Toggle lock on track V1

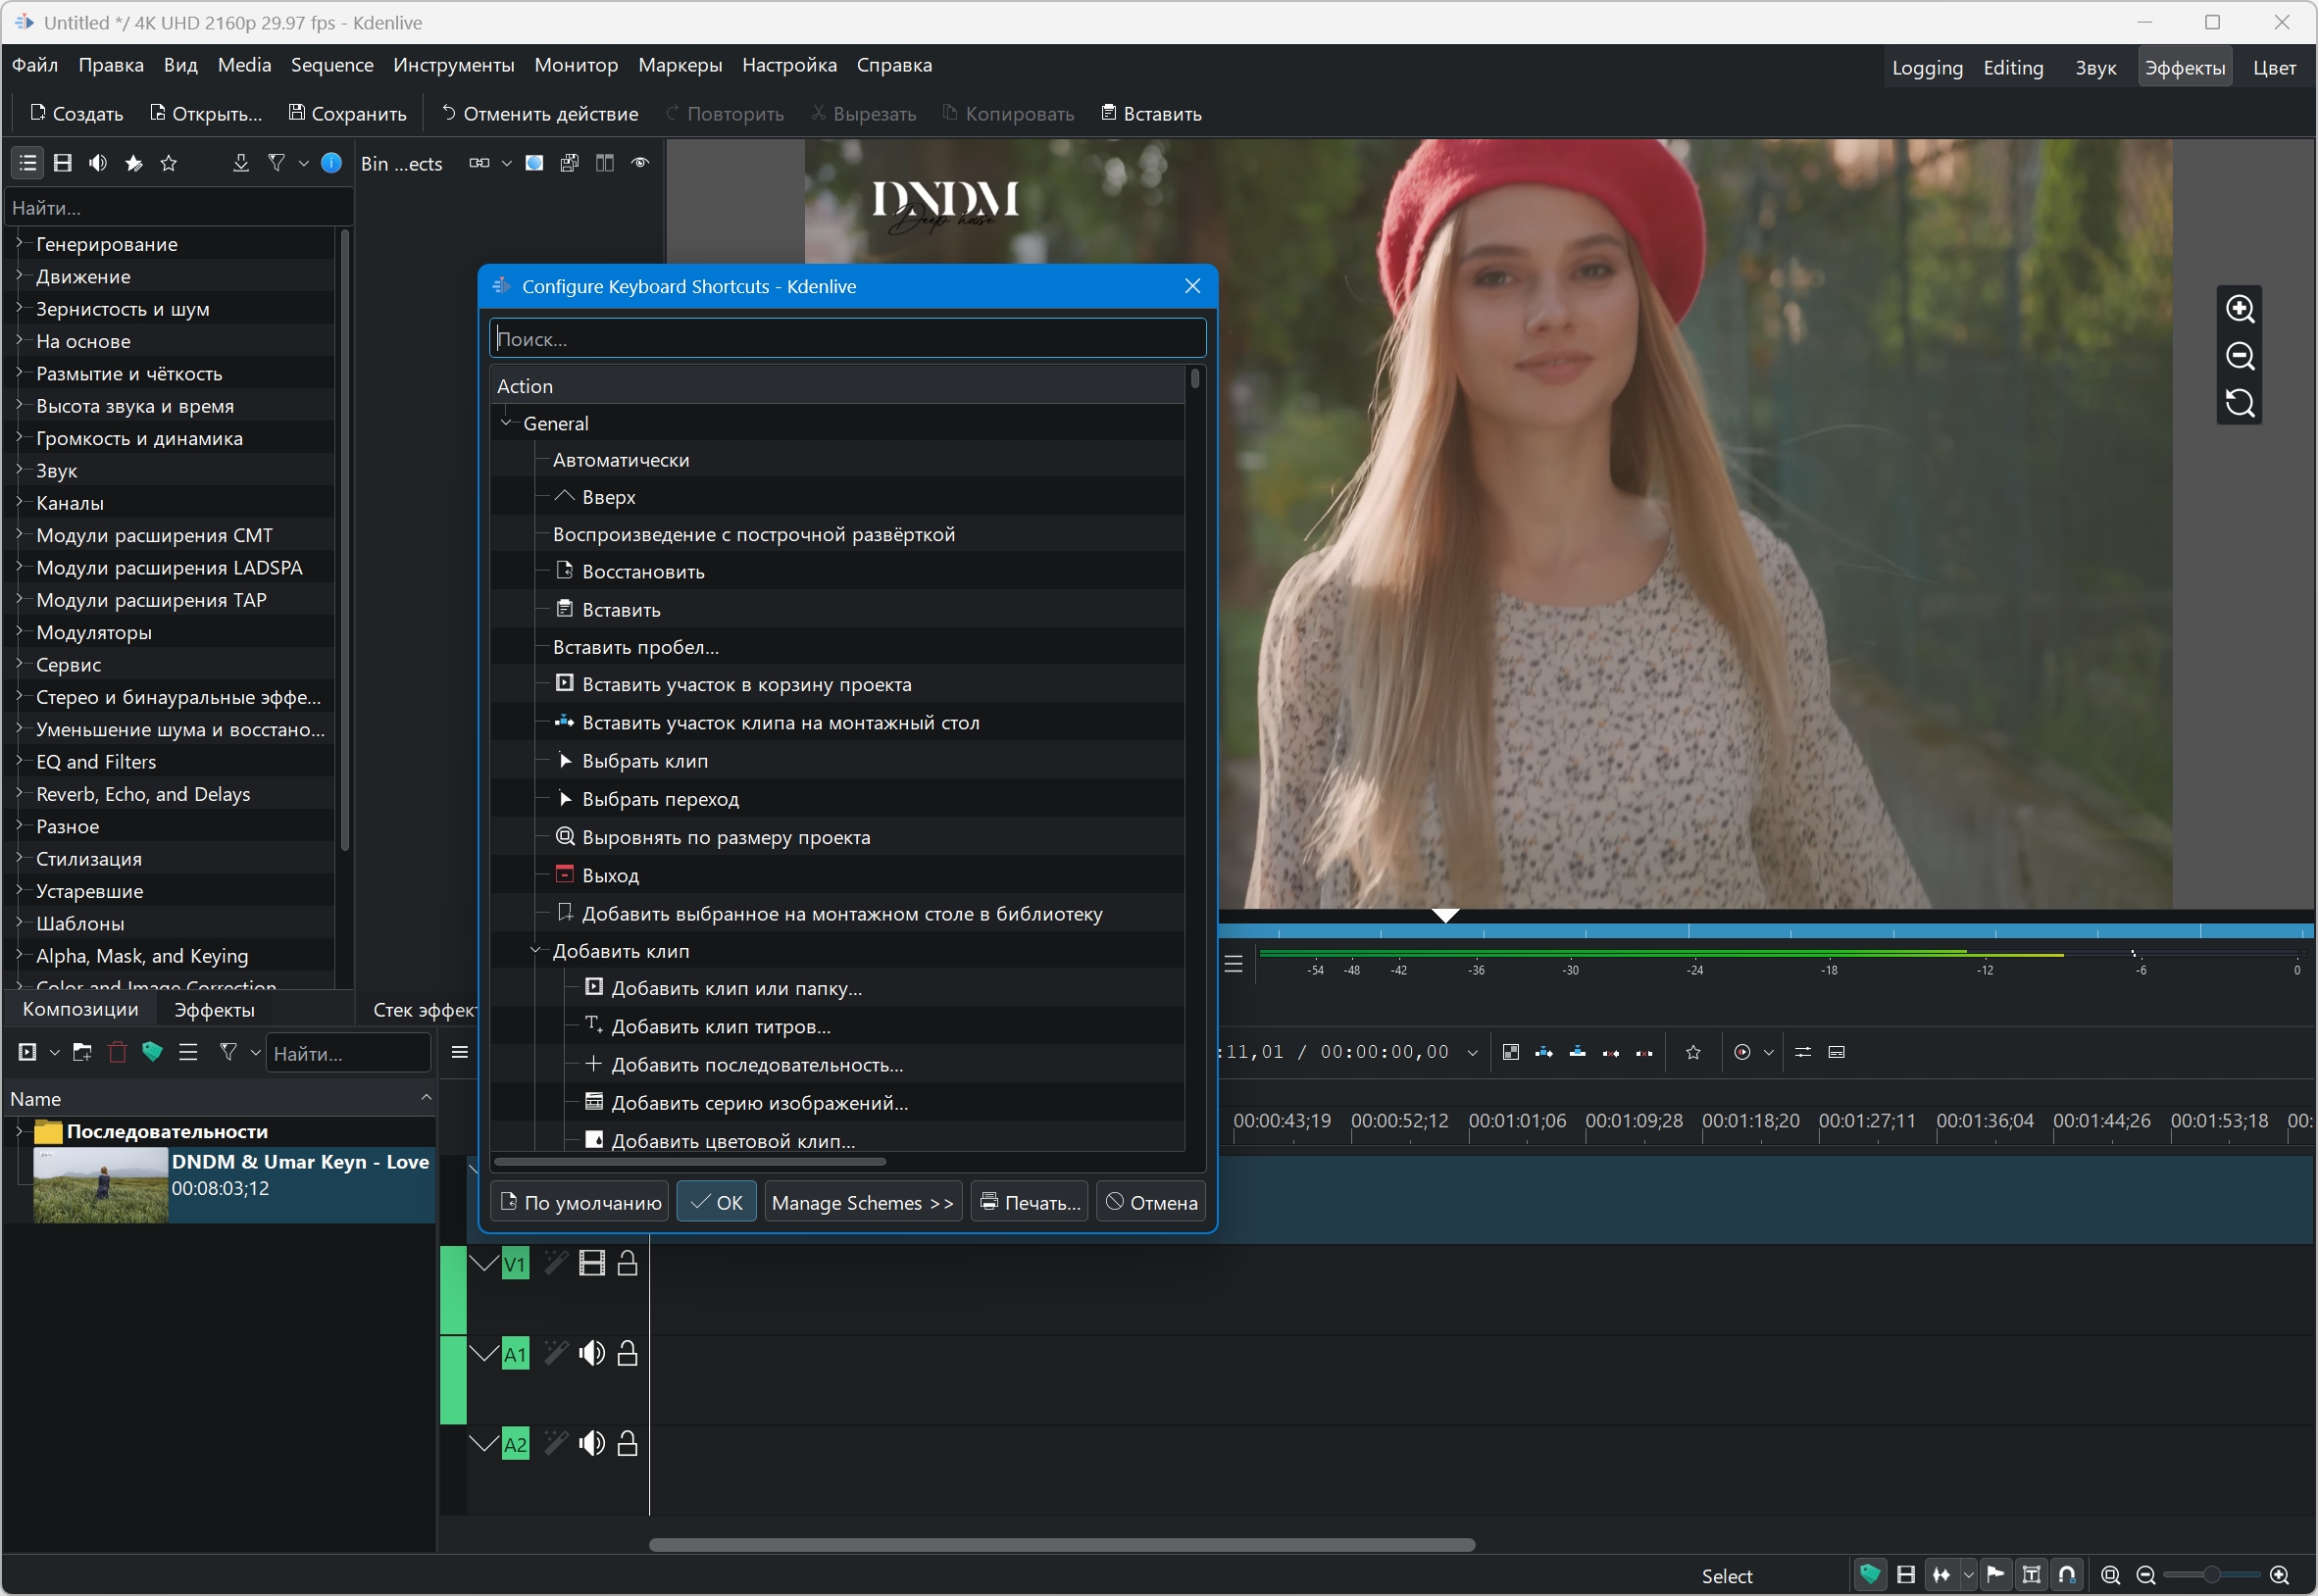pyautogui.click(x=627, y=1264)
